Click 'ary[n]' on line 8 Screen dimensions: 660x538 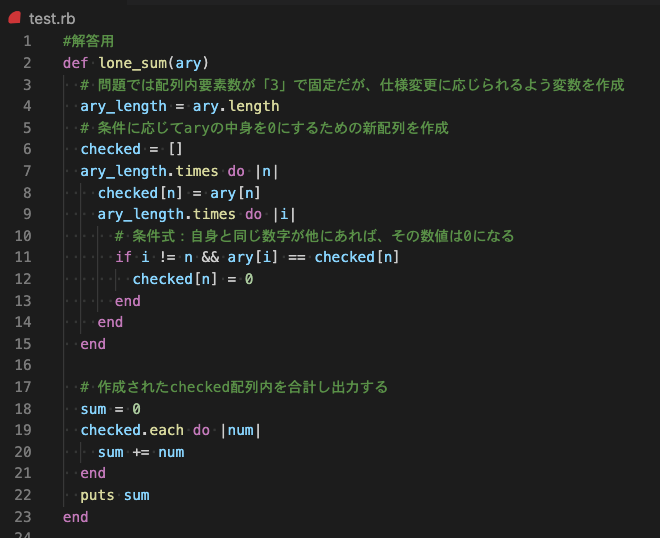click(x=235, y=193)
